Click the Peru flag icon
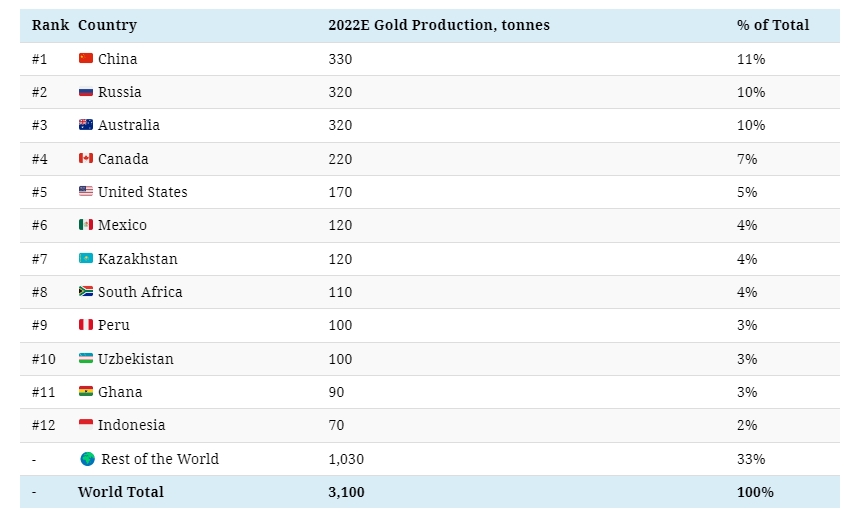 tap(86, 325)
